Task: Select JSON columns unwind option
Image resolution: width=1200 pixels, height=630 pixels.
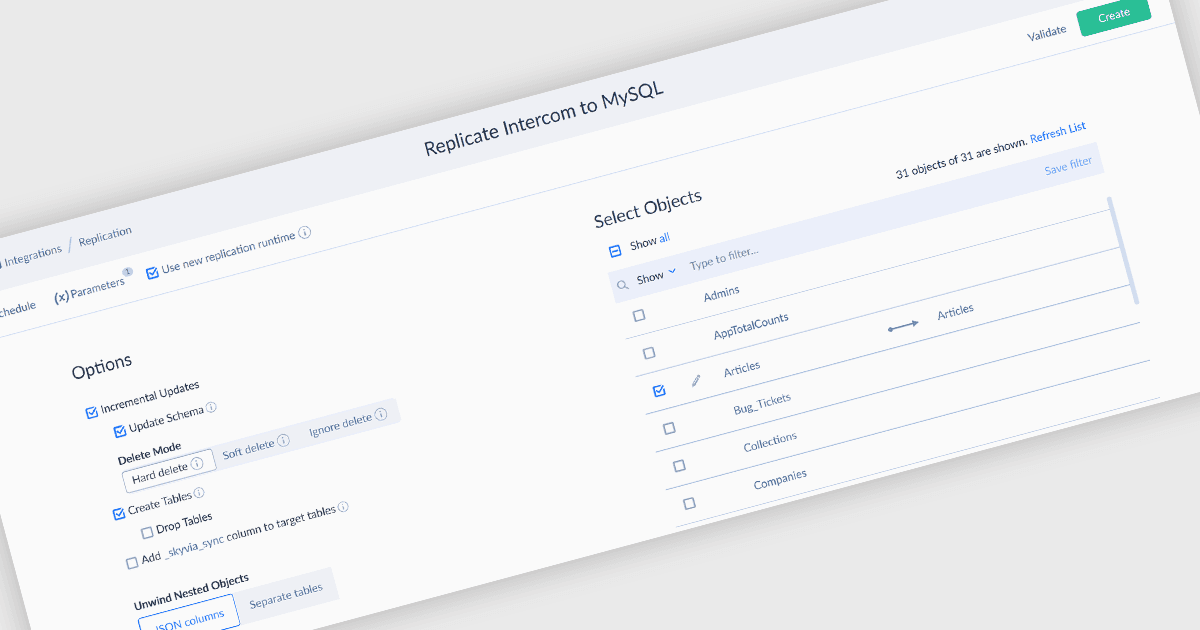Action: pyautogui.click(x=189, y=615)
